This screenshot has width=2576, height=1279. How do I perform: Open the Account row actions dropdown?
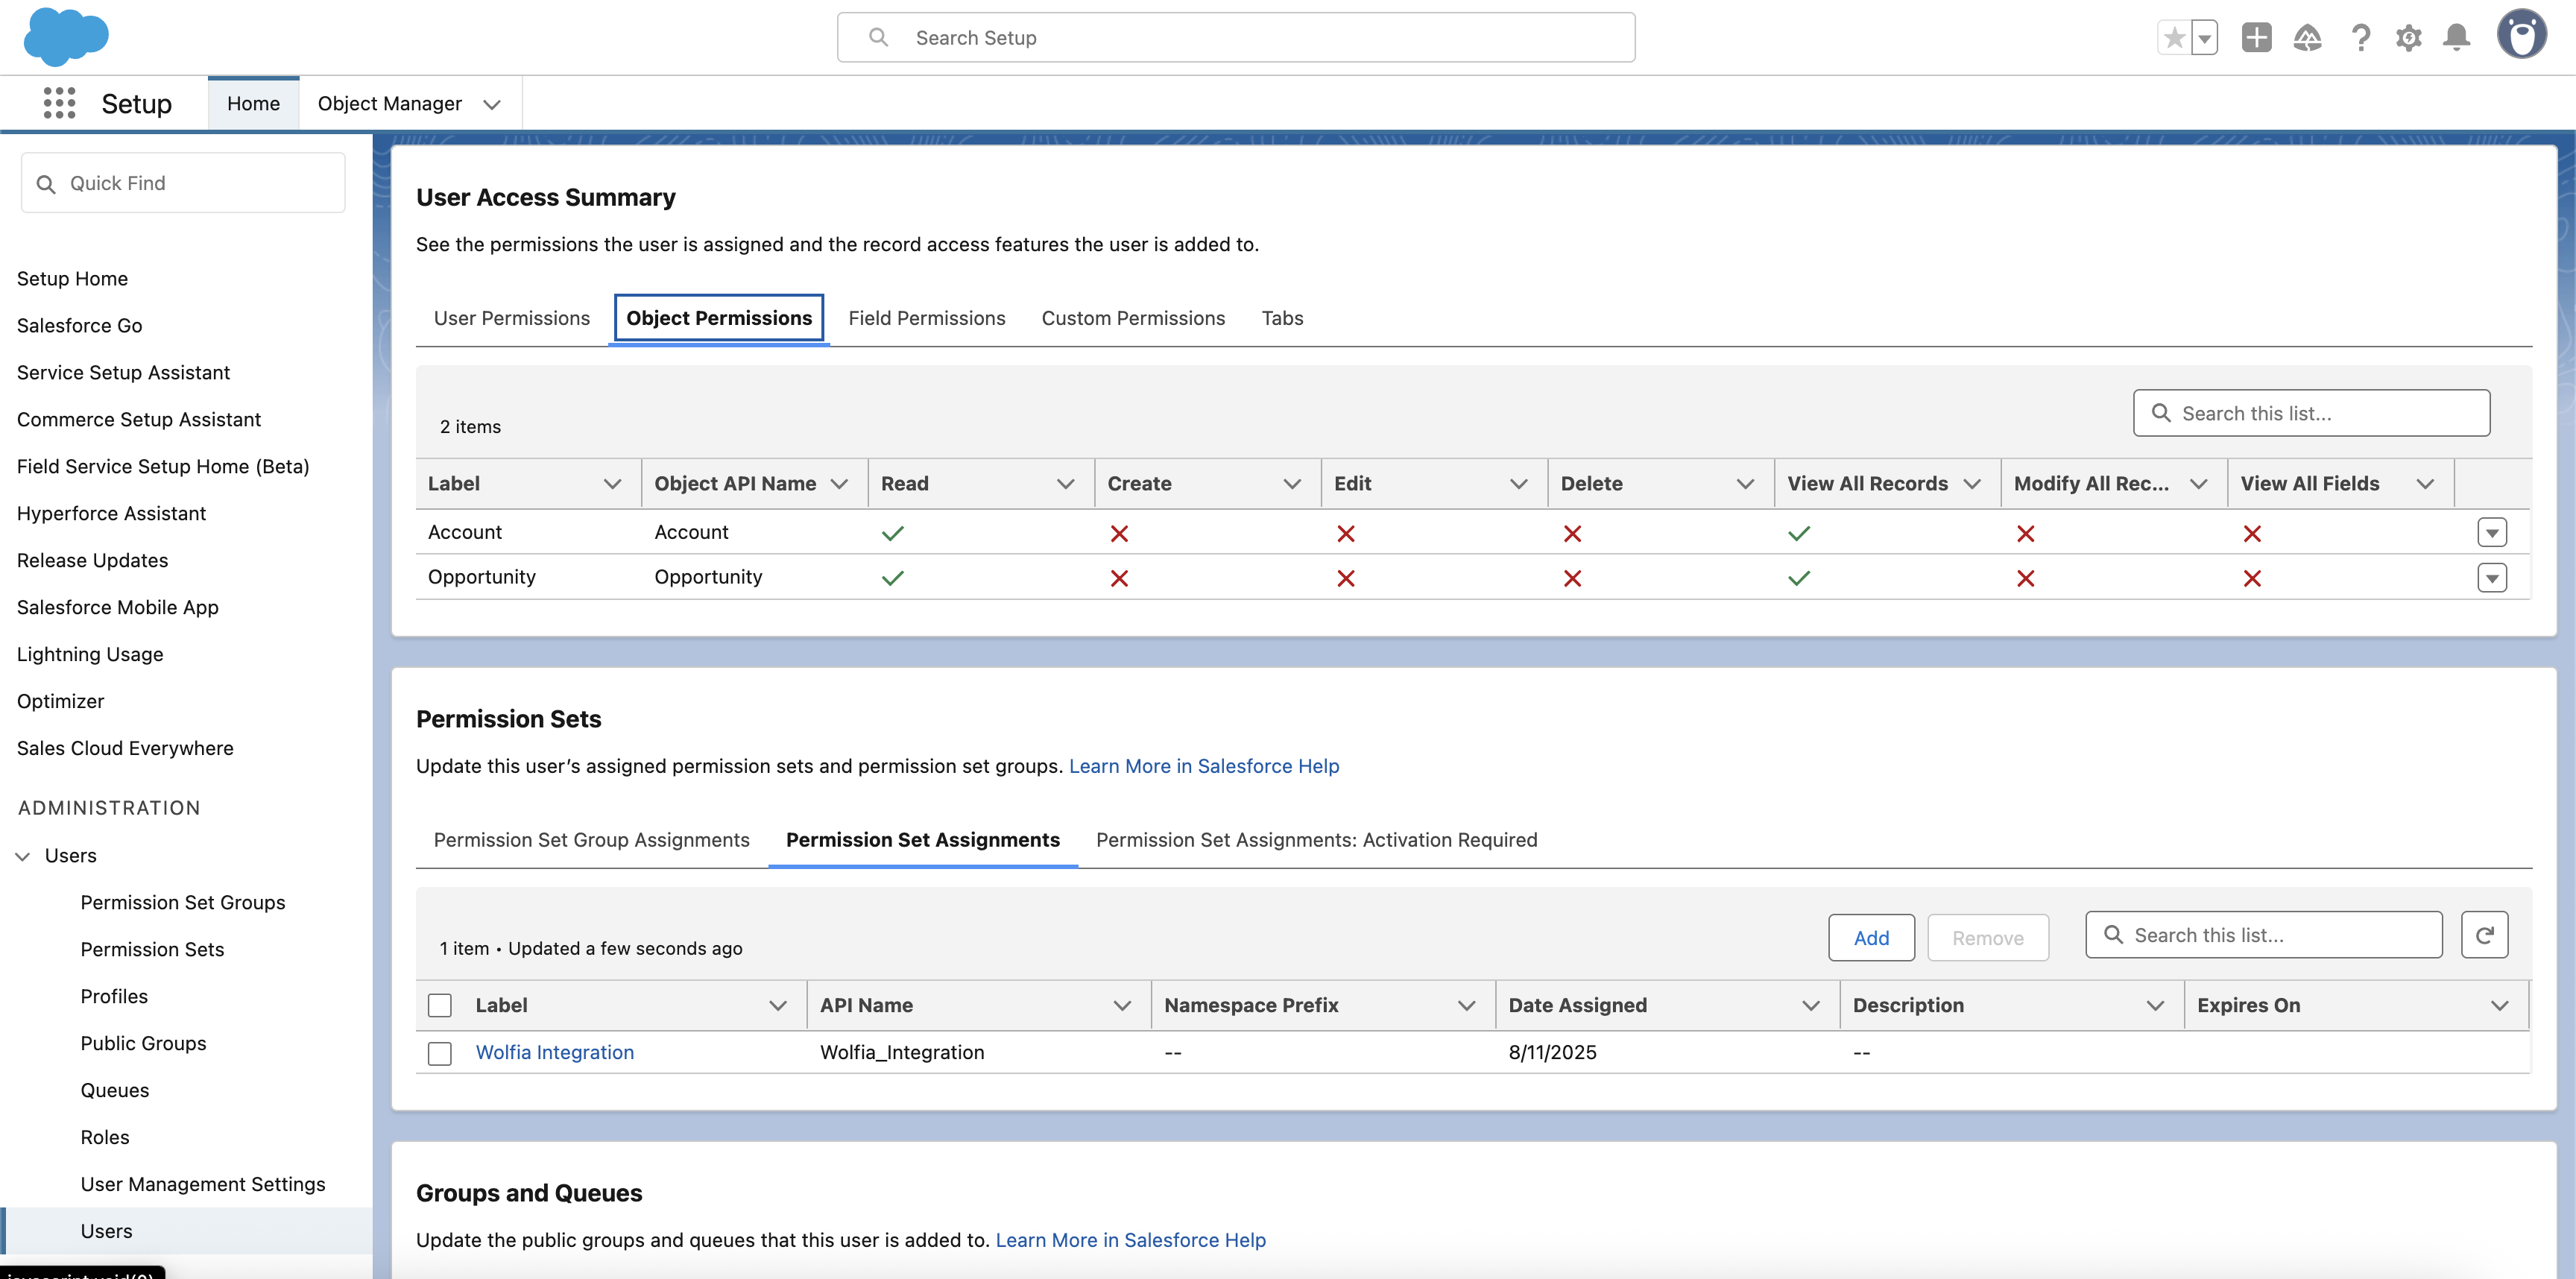click(x=2492, y=532)
